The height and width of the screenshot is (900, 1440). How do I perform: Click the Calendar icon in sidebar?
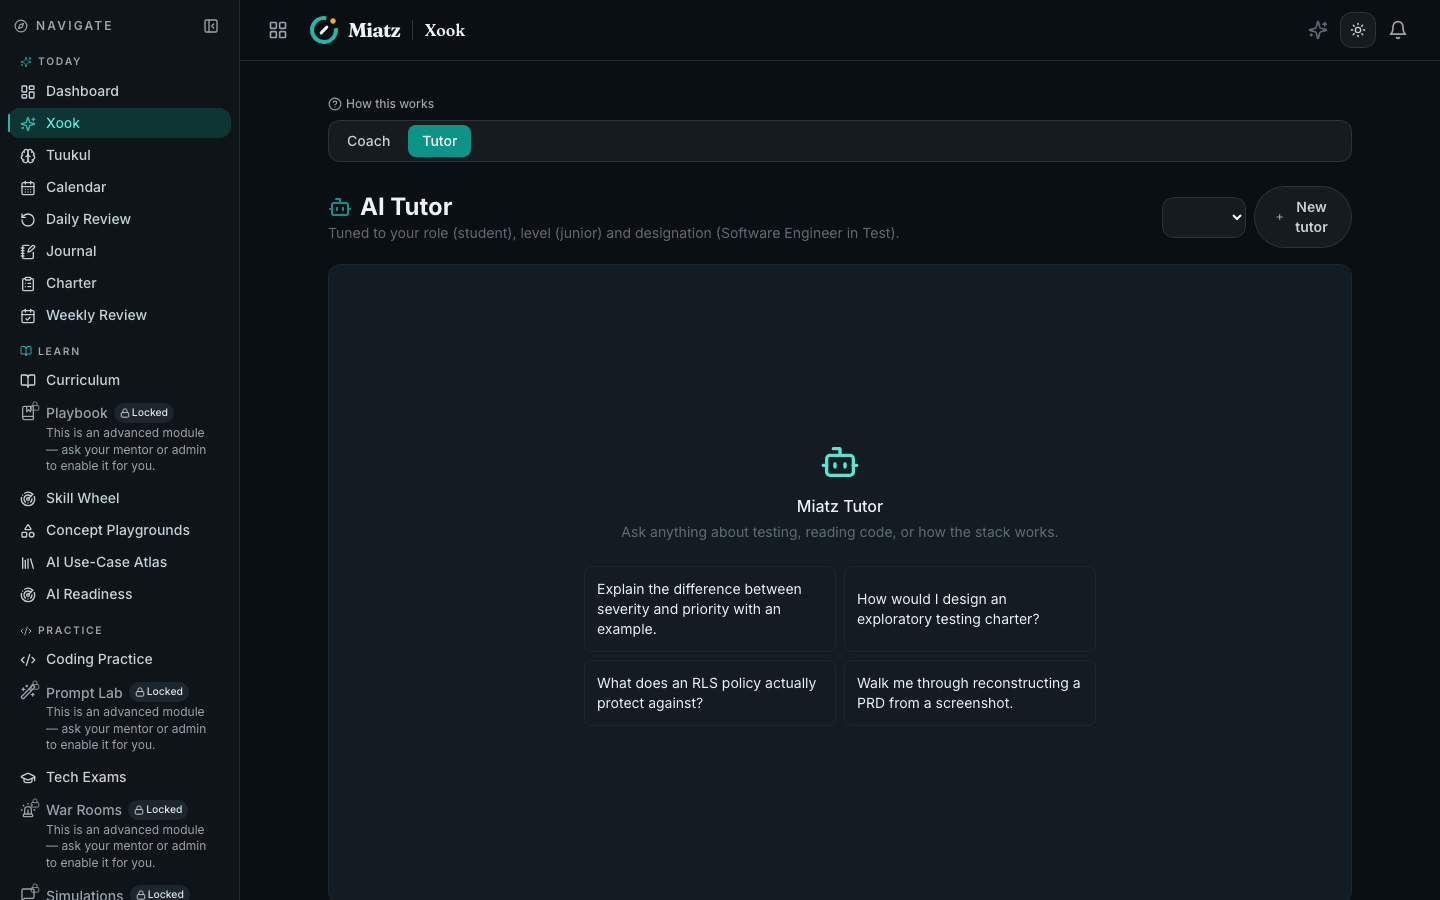coord(28,188)
